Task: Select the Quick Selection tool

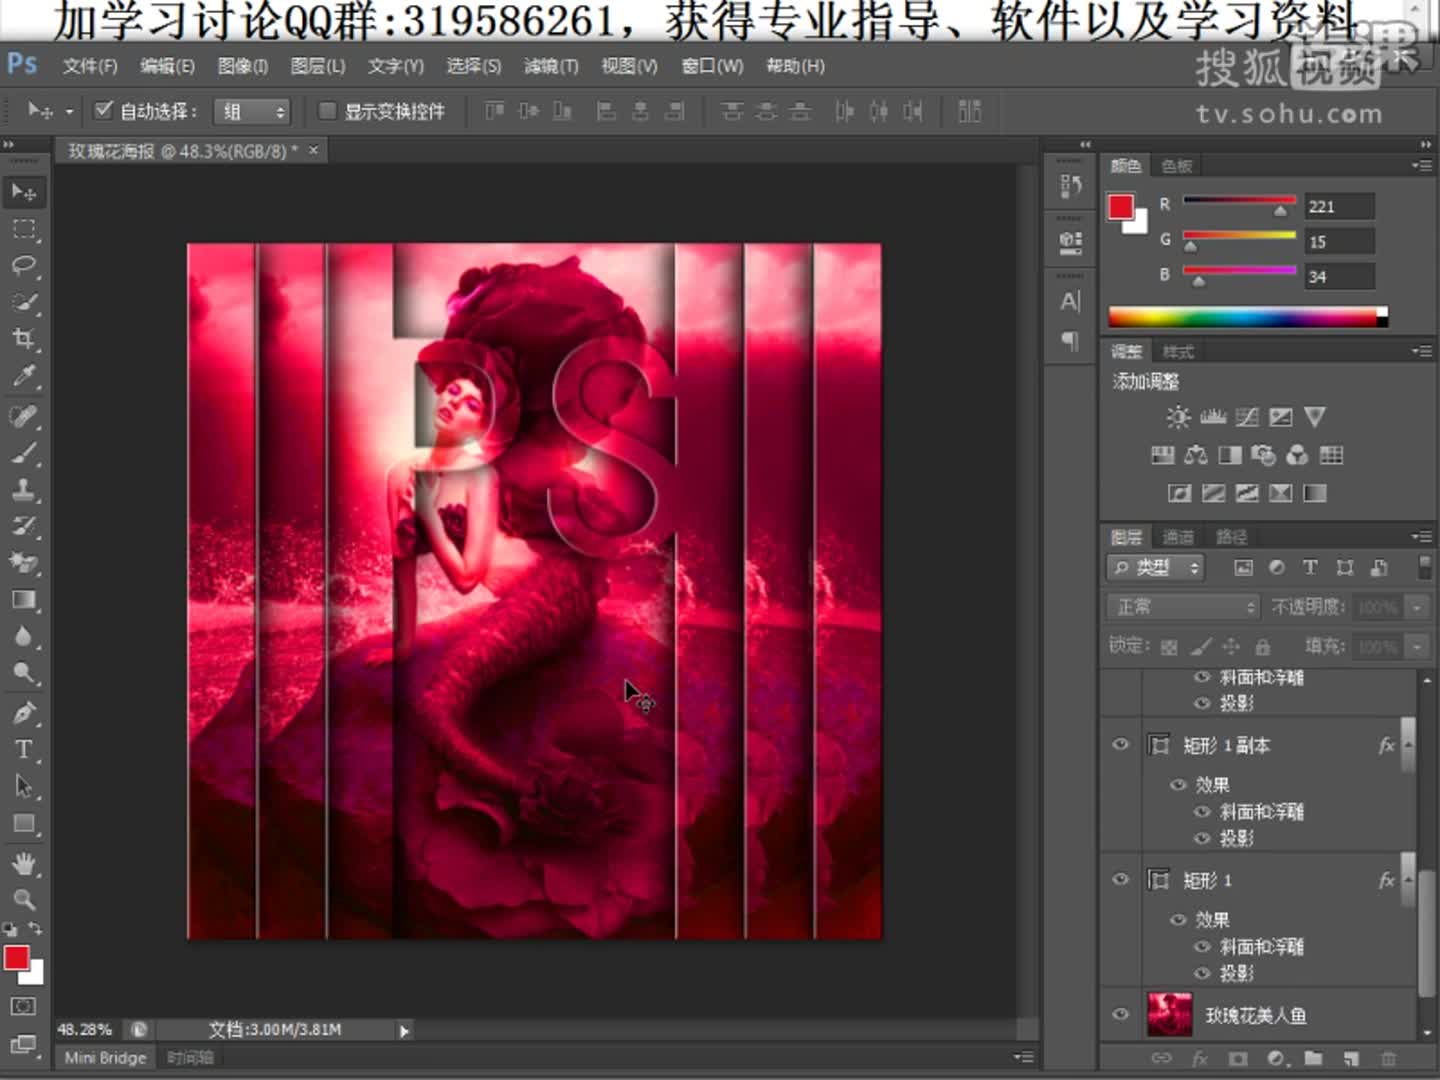Action: coord(23,302)
